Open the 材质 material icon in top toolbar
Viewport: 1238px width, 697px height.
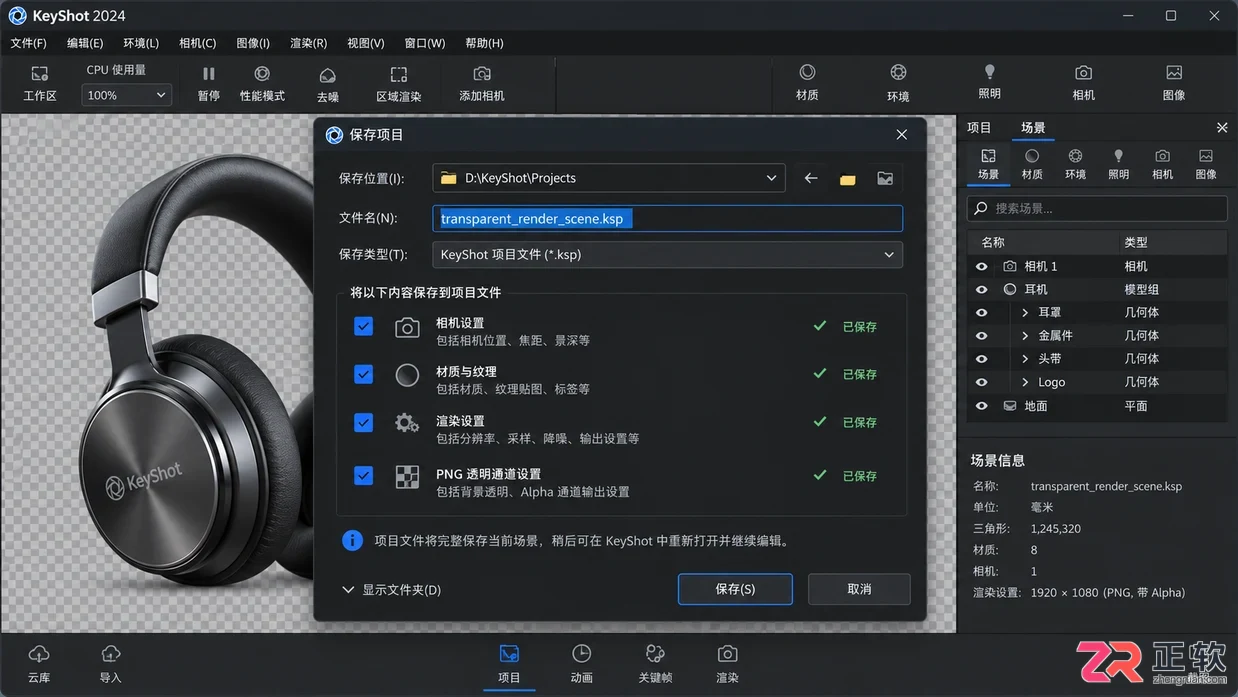(x=807, y=72)
